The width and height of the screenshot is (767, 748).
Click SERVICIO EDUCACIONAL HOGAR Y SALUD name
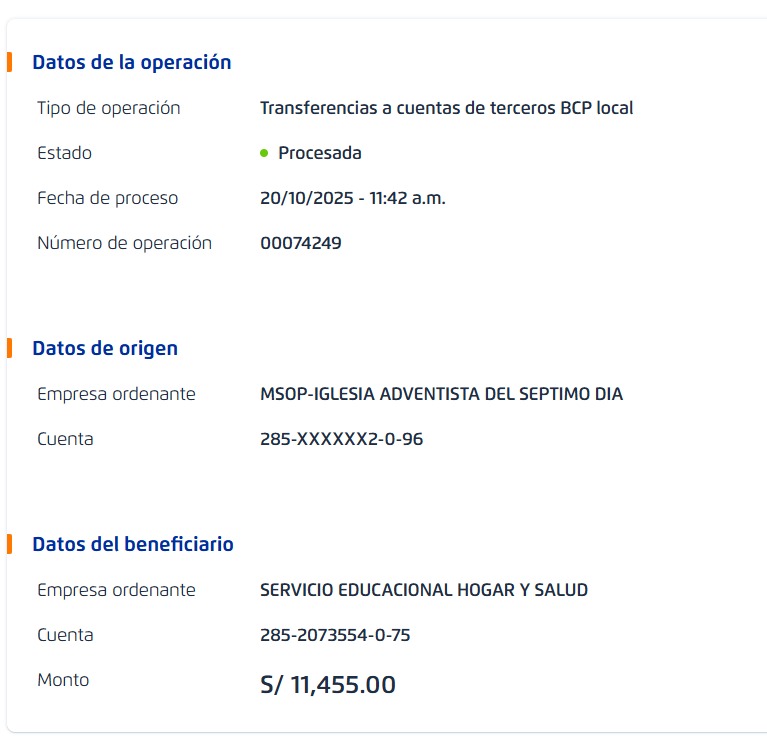tap(424, 590)
